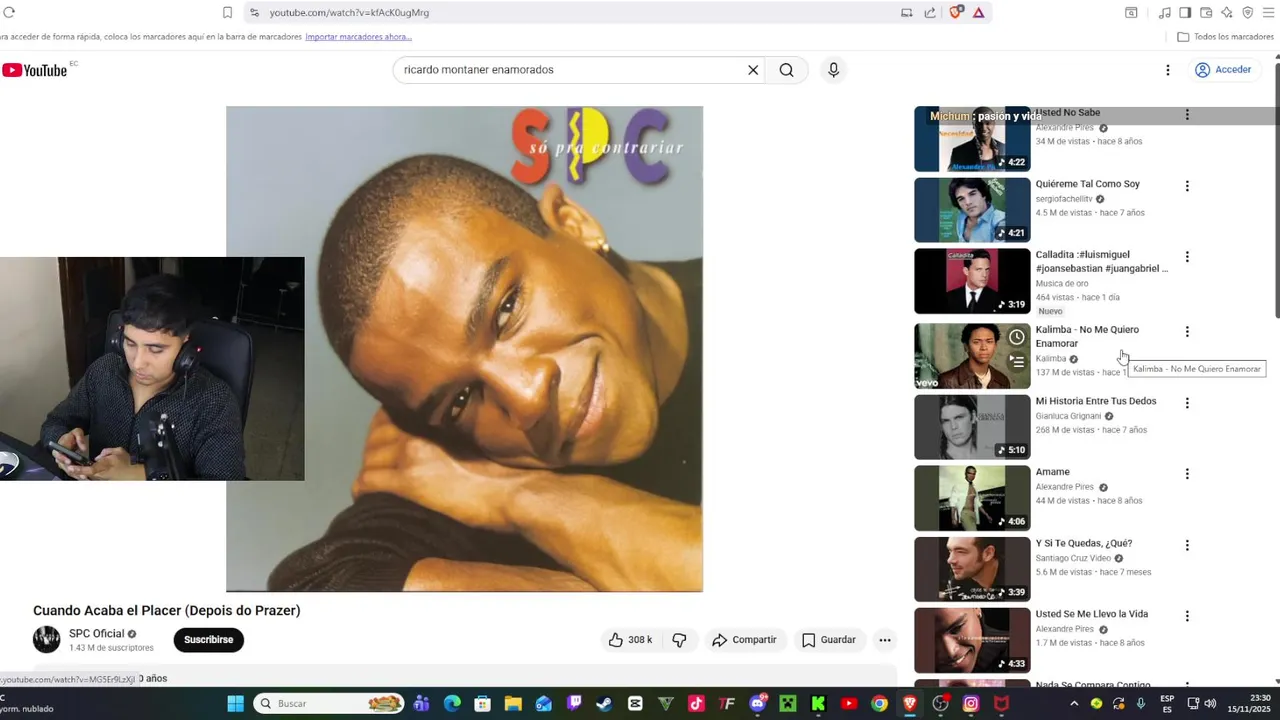Start voice search with the microphone icon
This screenshot has height=720, width=1280.
(x=833, y=70)
